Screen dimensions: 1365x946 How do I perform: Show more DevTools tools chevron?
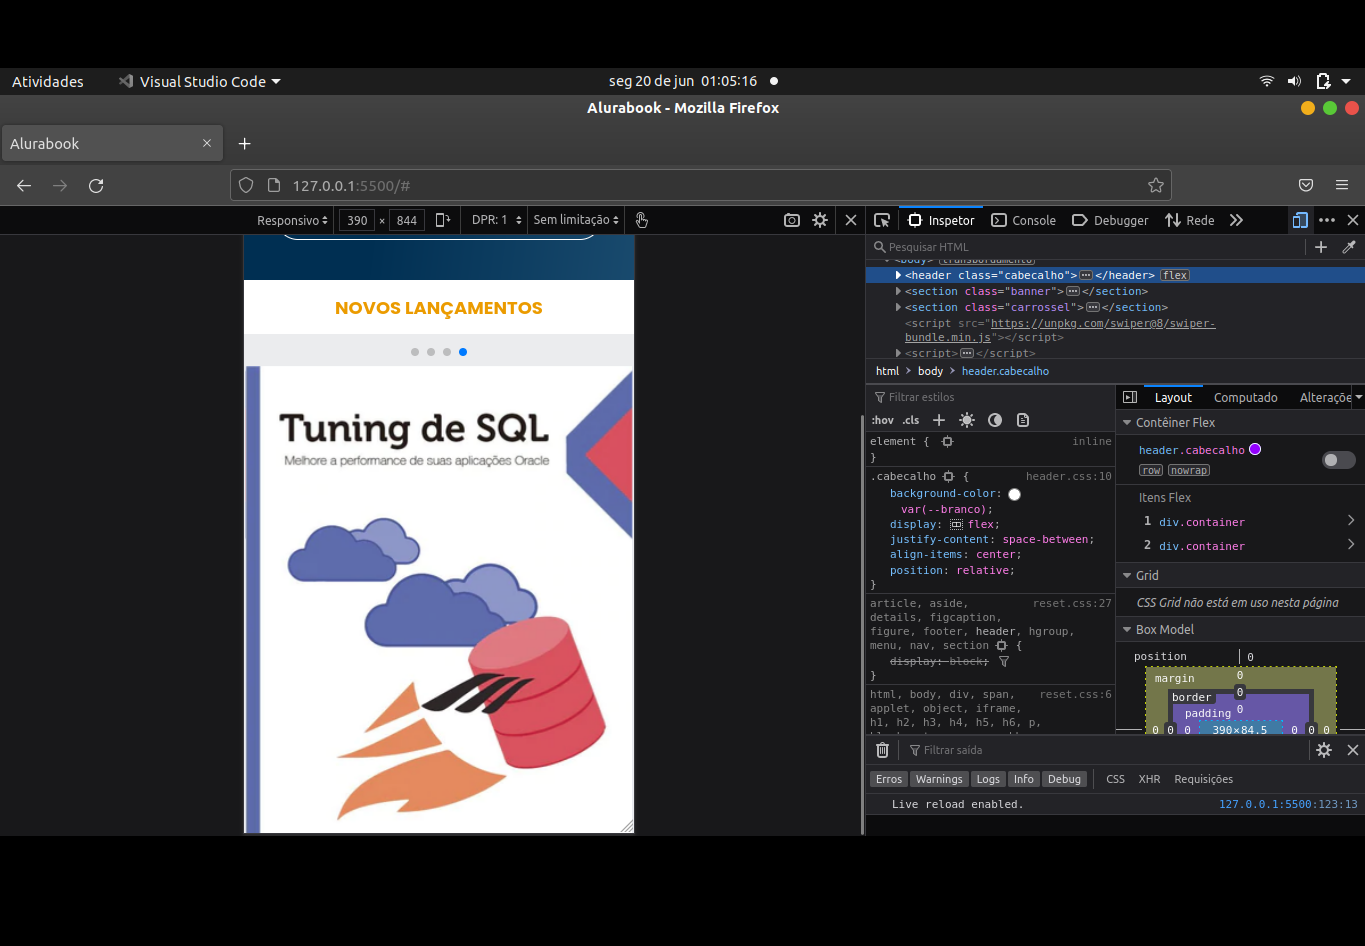[x=1237, y=220]
